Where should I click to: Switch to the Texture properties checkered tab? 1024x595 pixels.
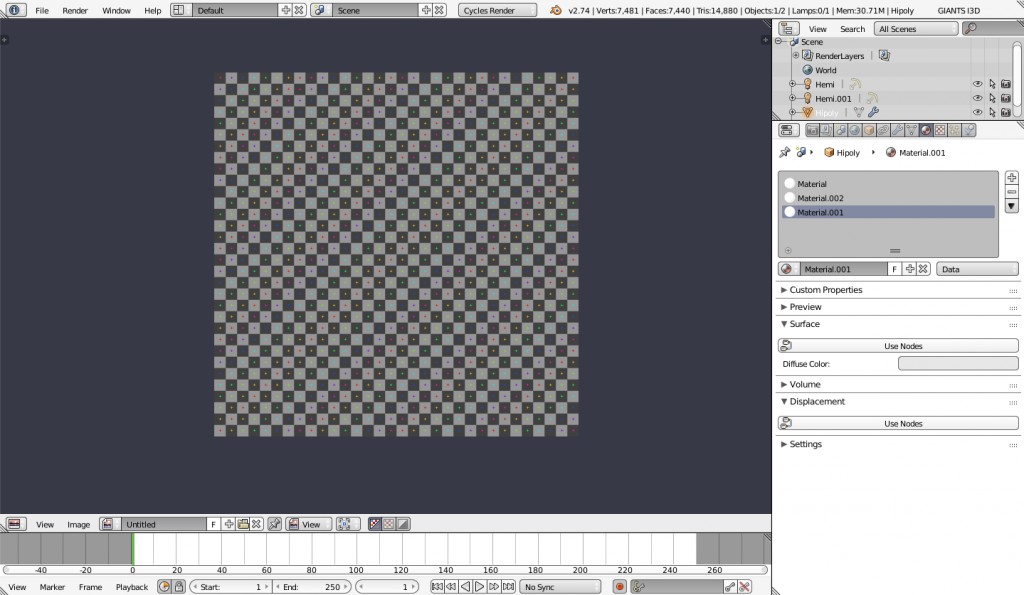[x=940, y=130]
